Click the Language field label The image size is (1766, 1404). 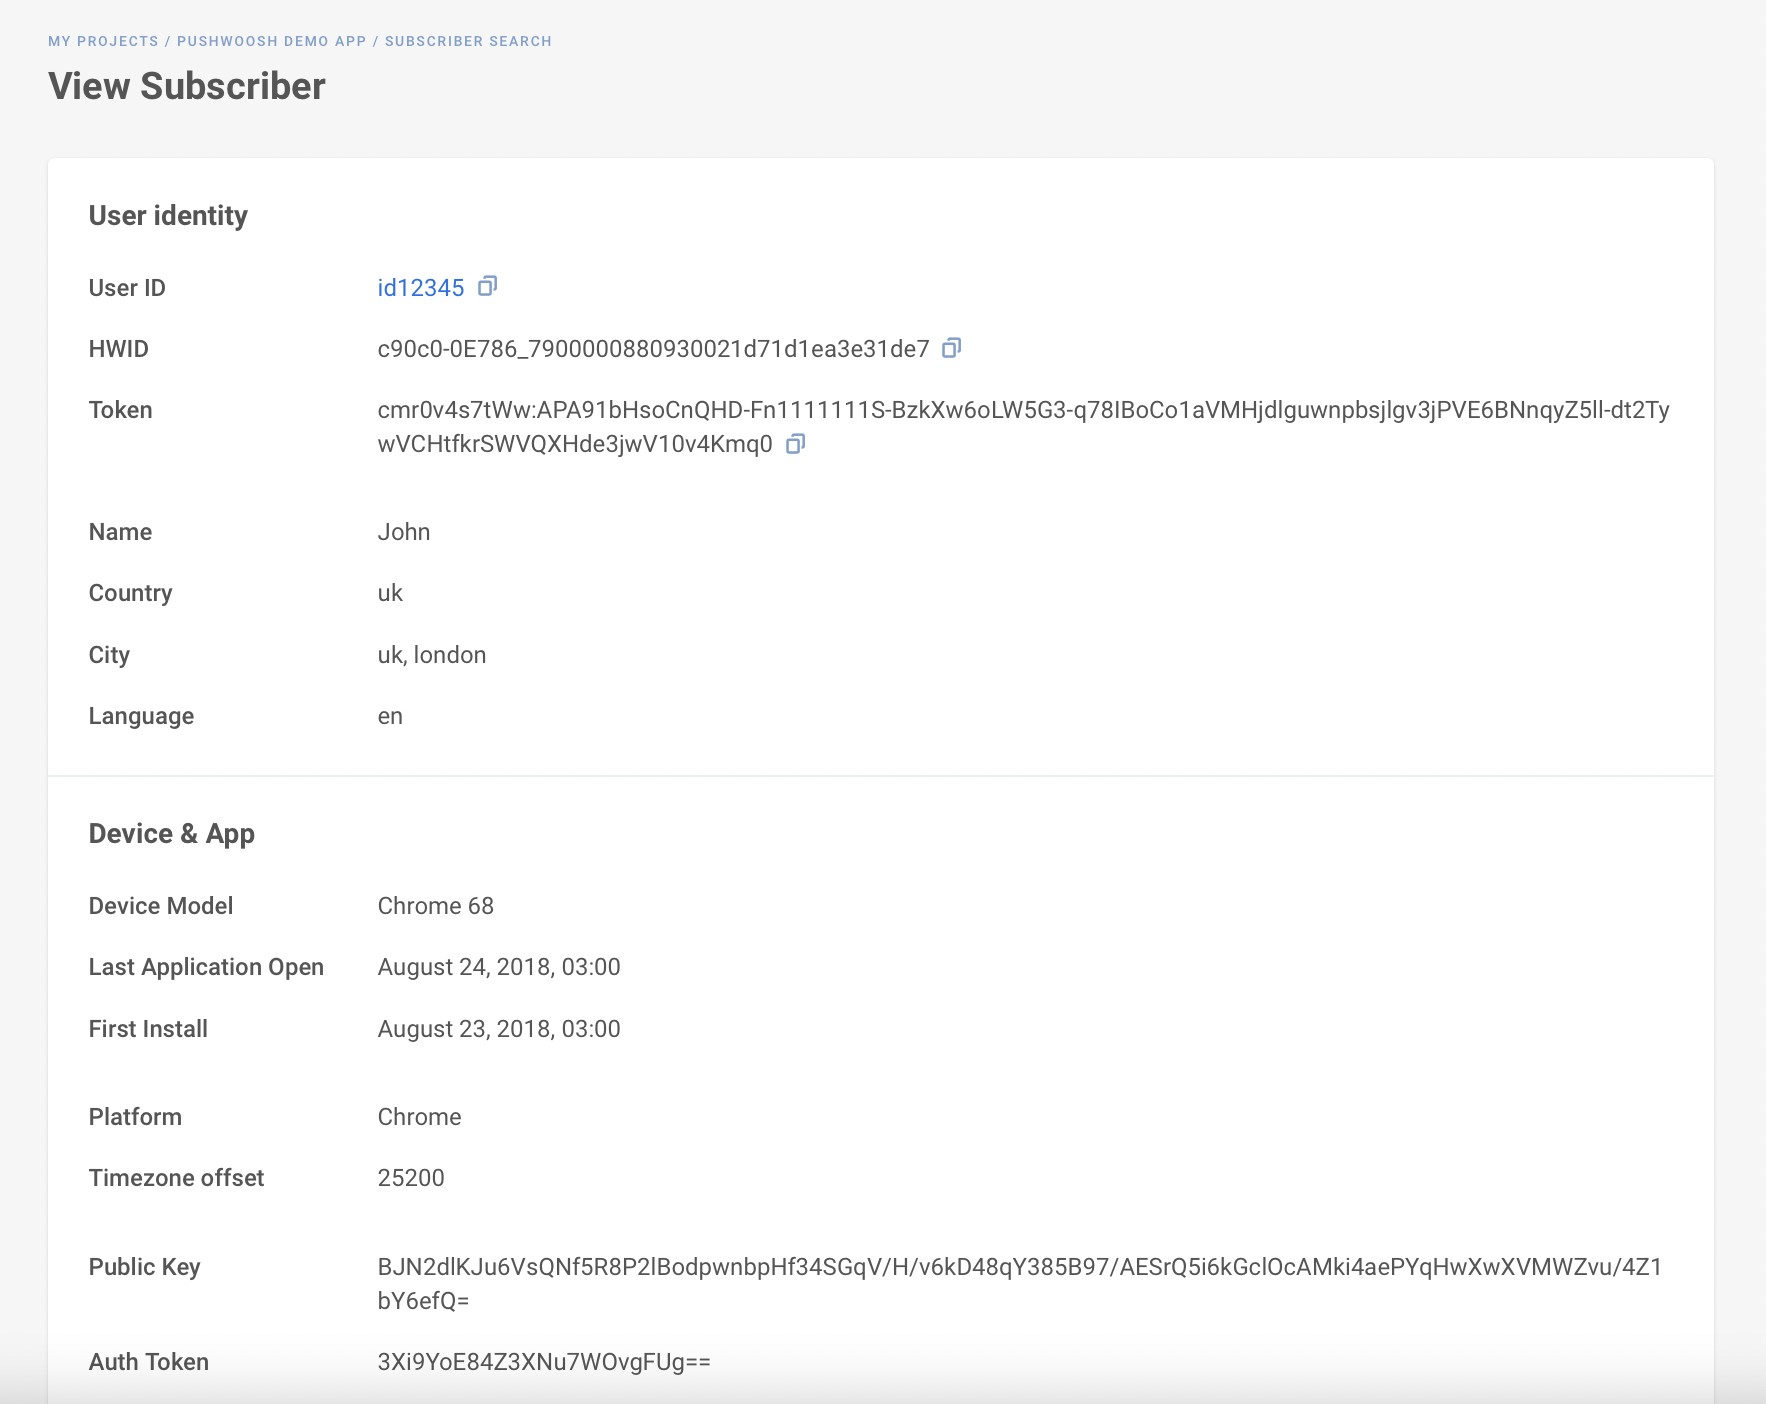pyautogui.click(x=141, y=716)
